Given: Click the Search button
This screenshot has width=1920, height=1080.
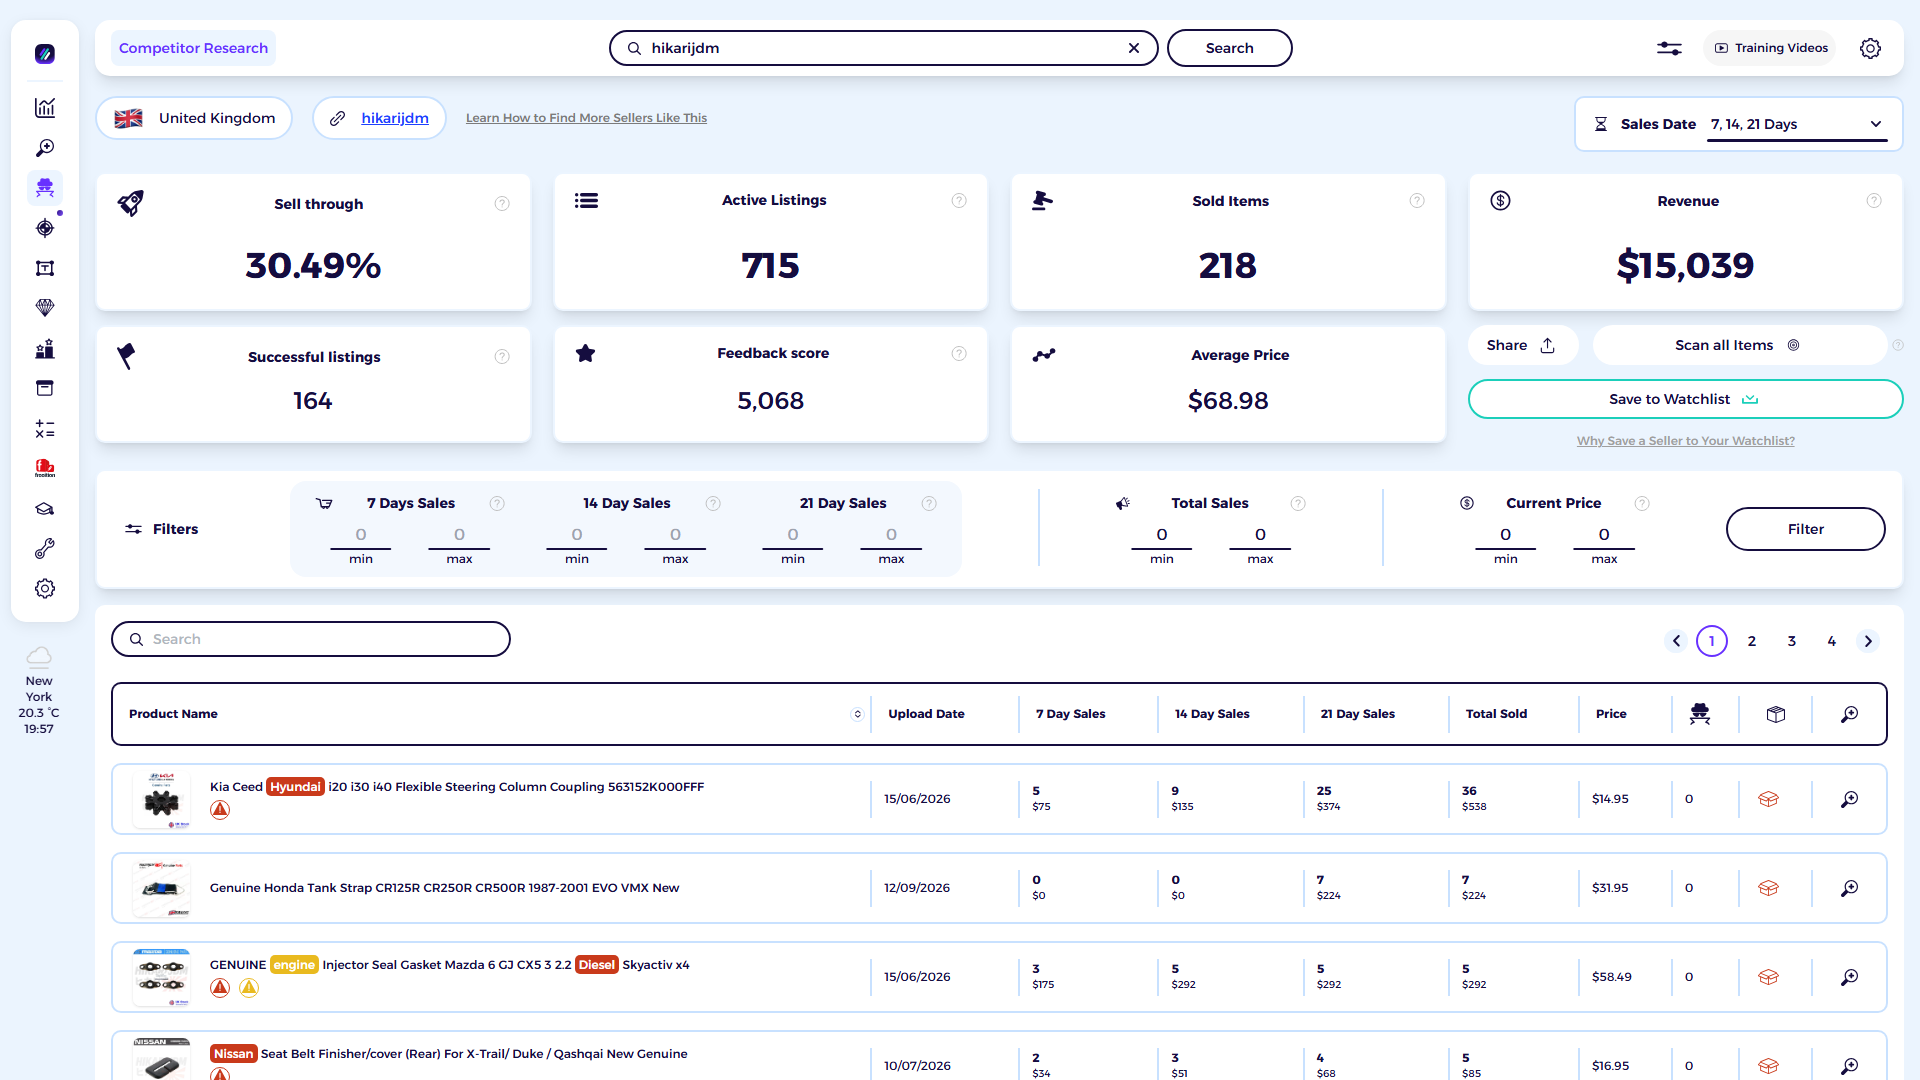Looking at the screenshot, I should [x=1229, y=48].
